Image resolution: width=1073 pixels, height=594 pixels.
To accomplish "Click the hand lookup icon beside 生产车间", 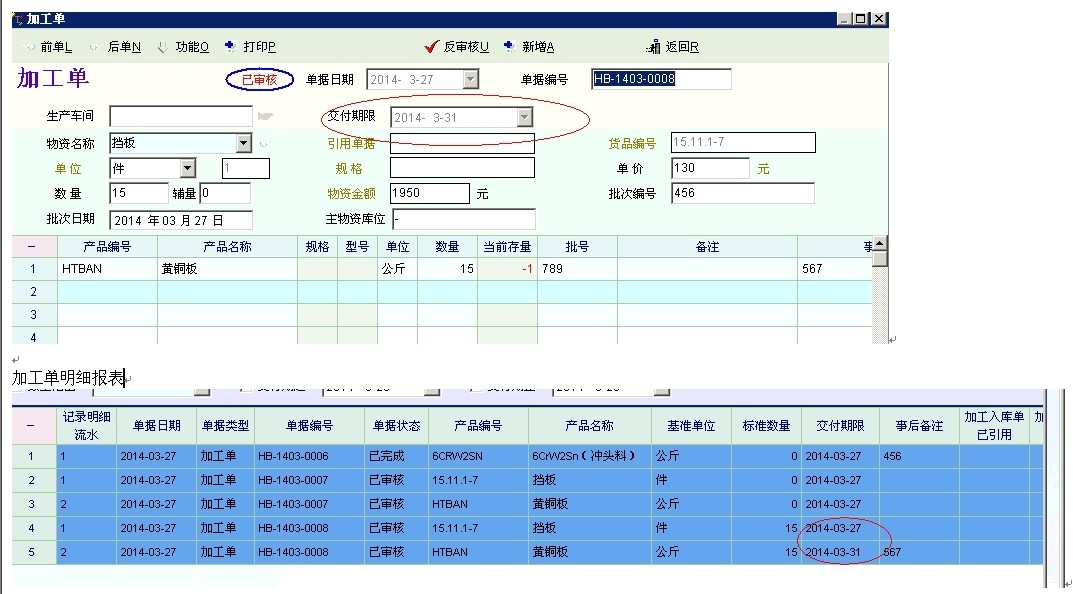I will 265,117.
